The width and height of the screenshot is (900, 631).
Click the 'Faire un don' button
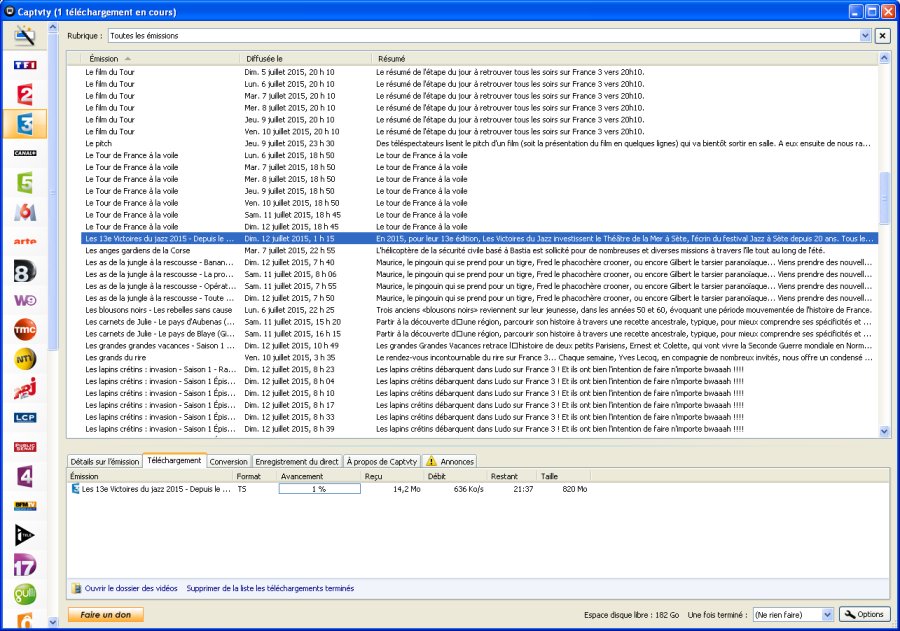coord(106,614)
